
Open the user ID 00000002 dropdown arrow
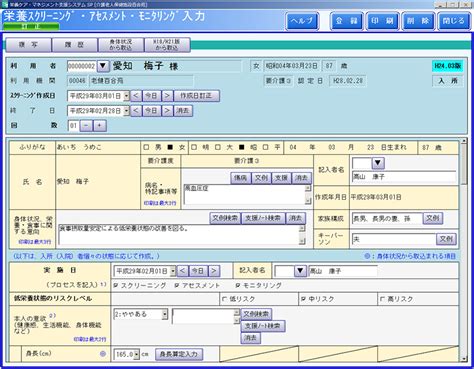click(103, 66)
